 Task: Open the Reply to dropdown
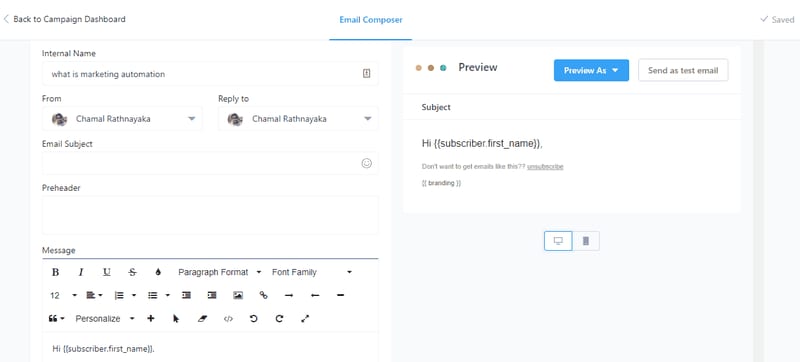(x=298, y=119)
